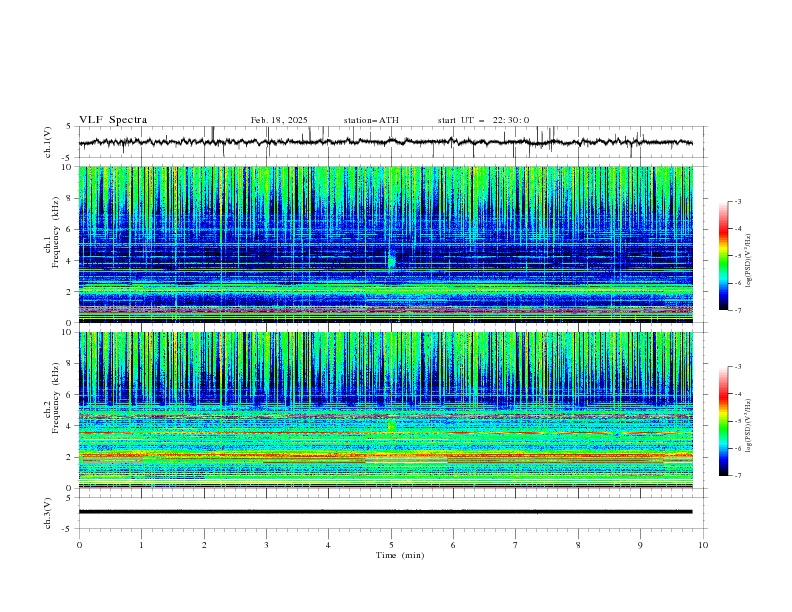Click the "ch.3(V)" axis label

tap(48, 513)
